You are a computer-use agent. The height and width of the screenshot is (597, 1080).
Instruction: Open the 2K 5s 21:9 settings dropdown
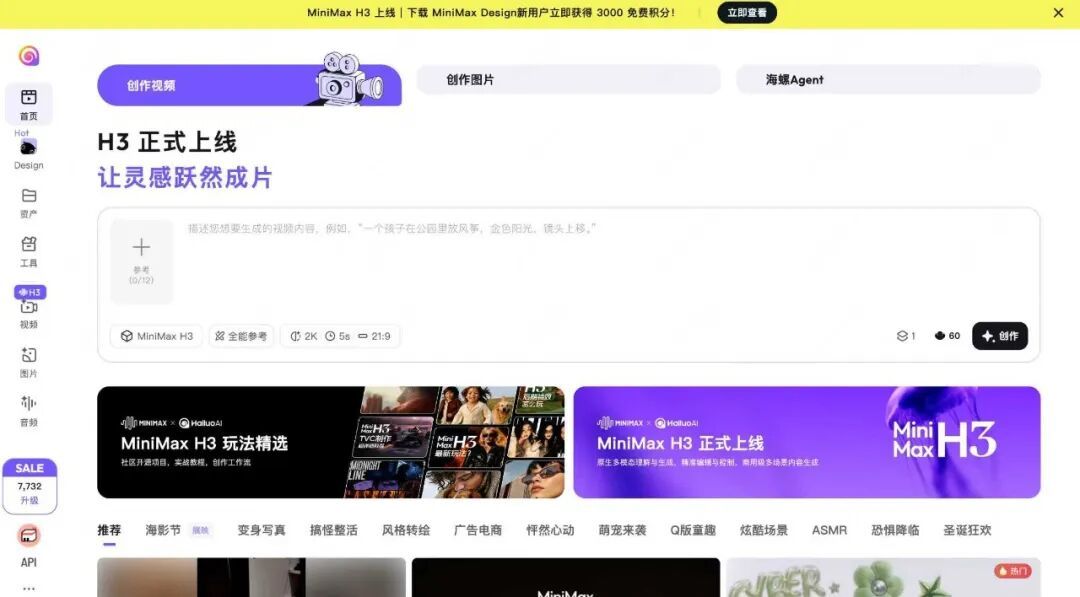[x=340, y=336]
